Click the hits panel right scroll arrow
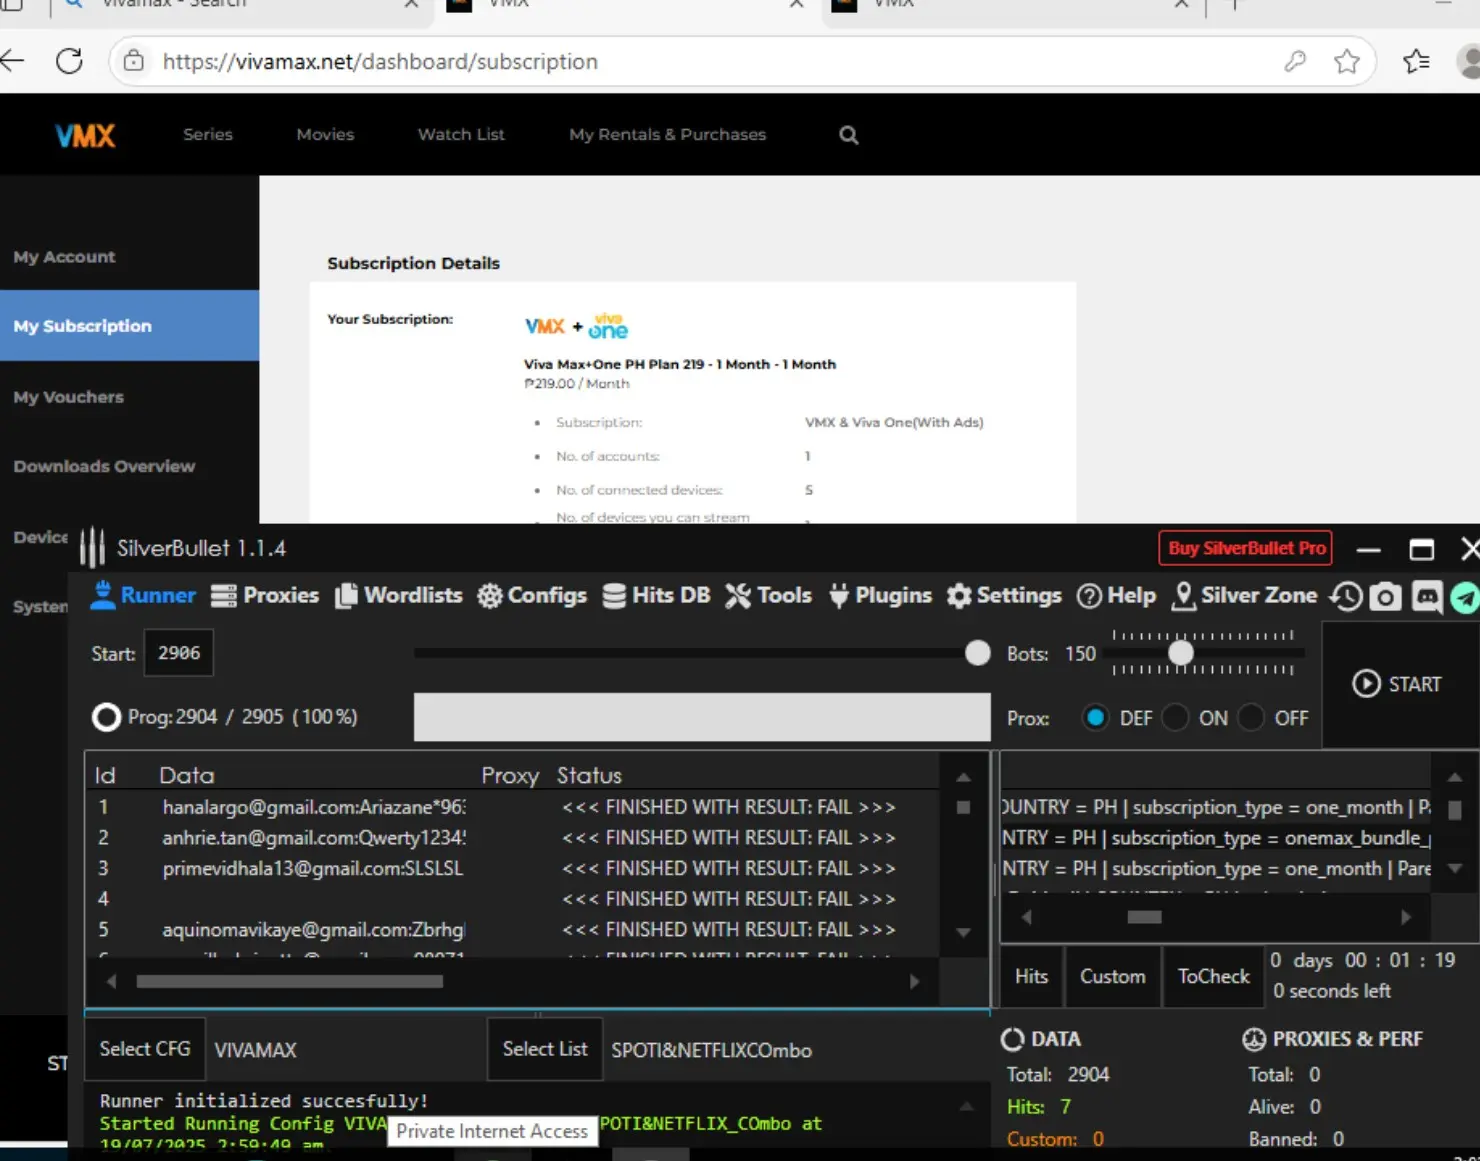Image resolution: width=1480 pixels, height=1161 pixels. point(1406,917)
